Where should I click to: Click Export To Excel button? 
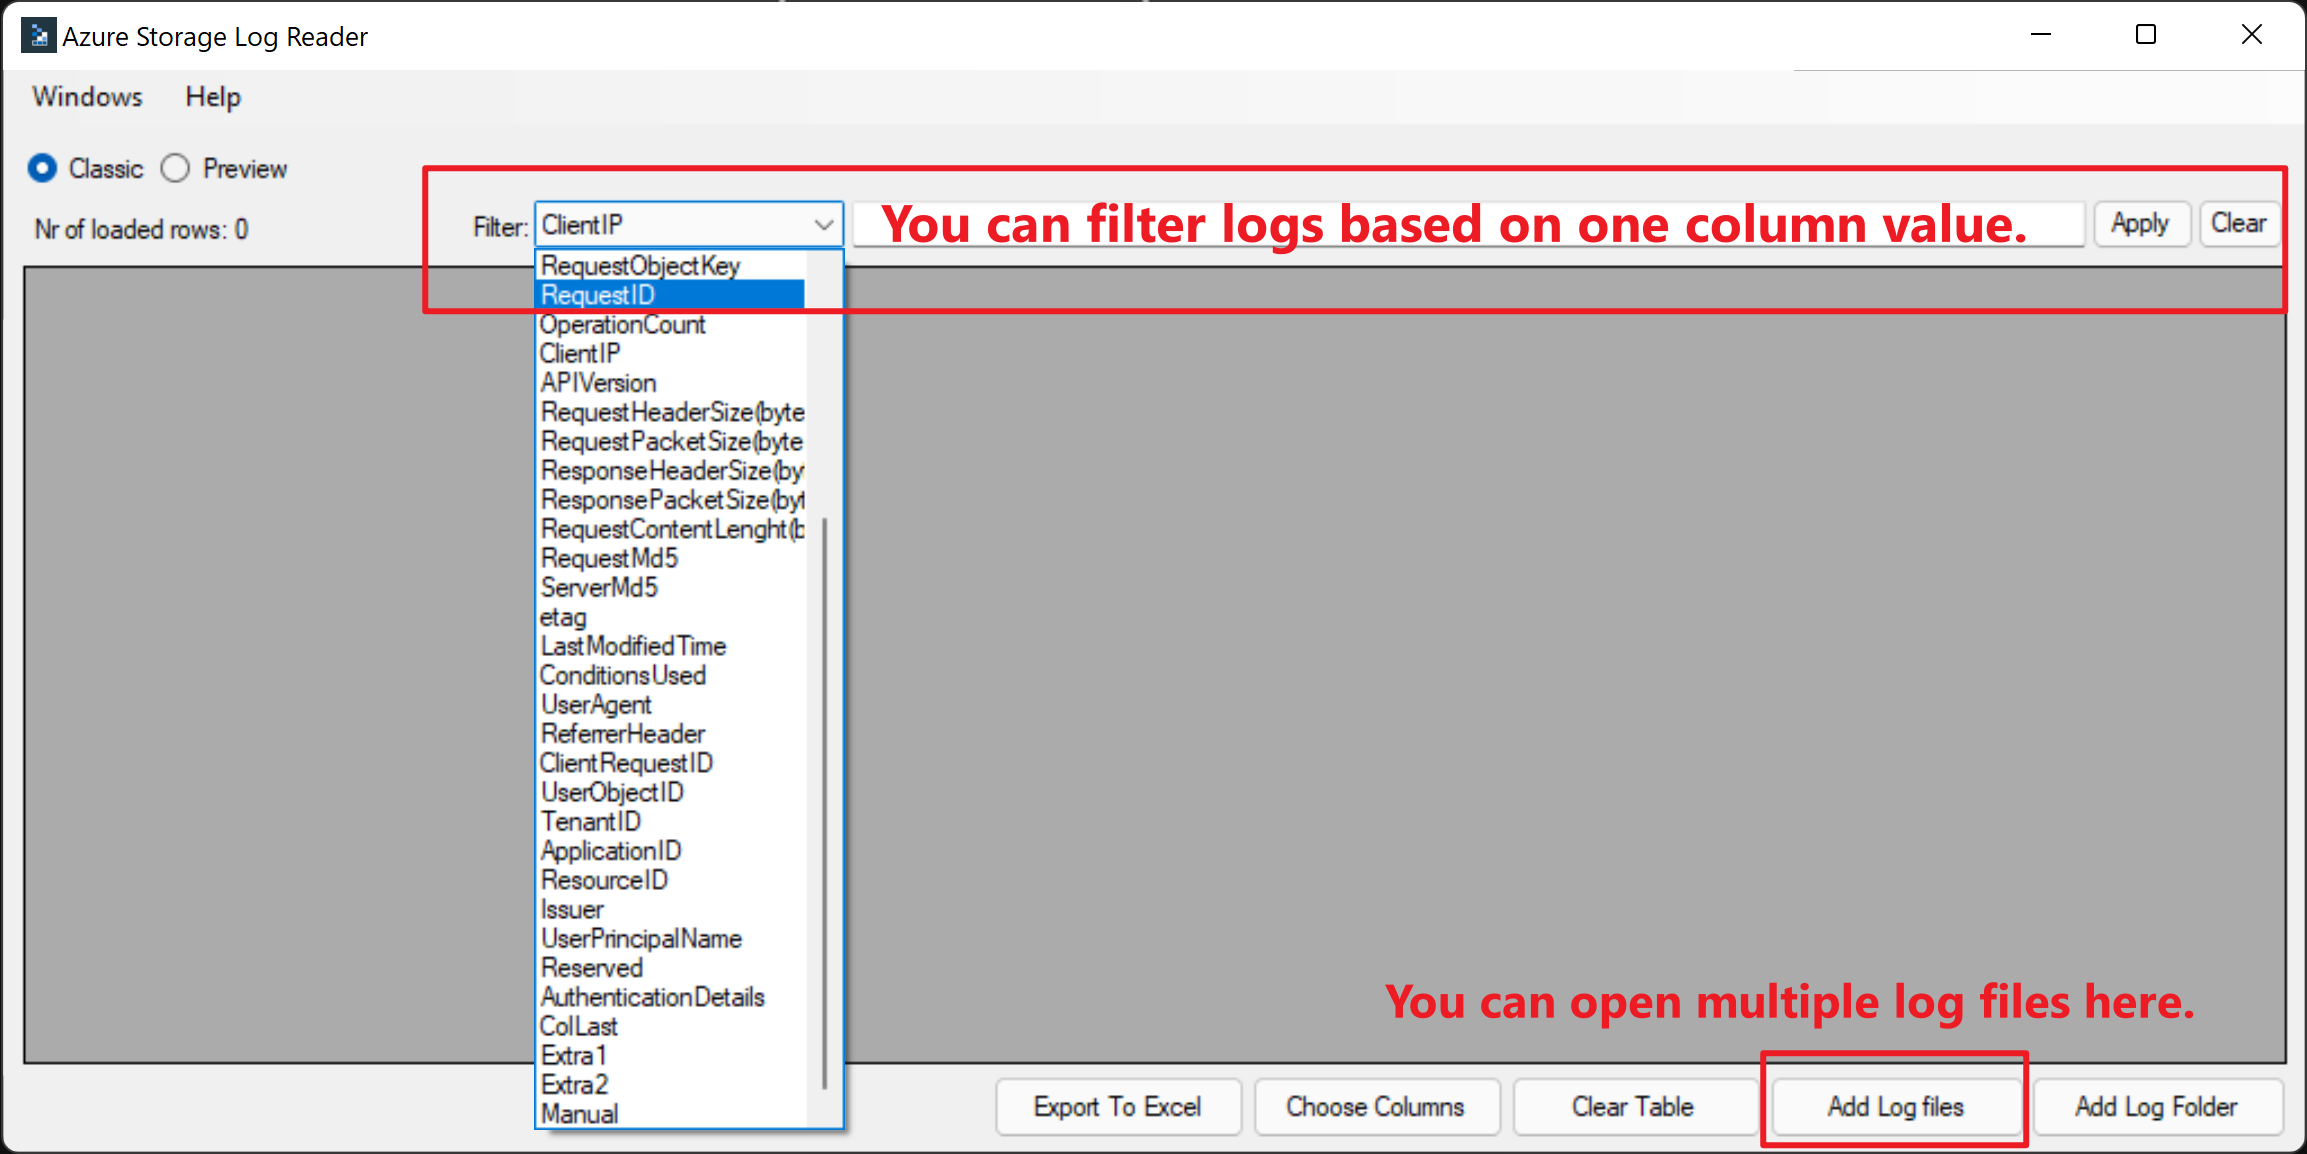point(1118,1106)
